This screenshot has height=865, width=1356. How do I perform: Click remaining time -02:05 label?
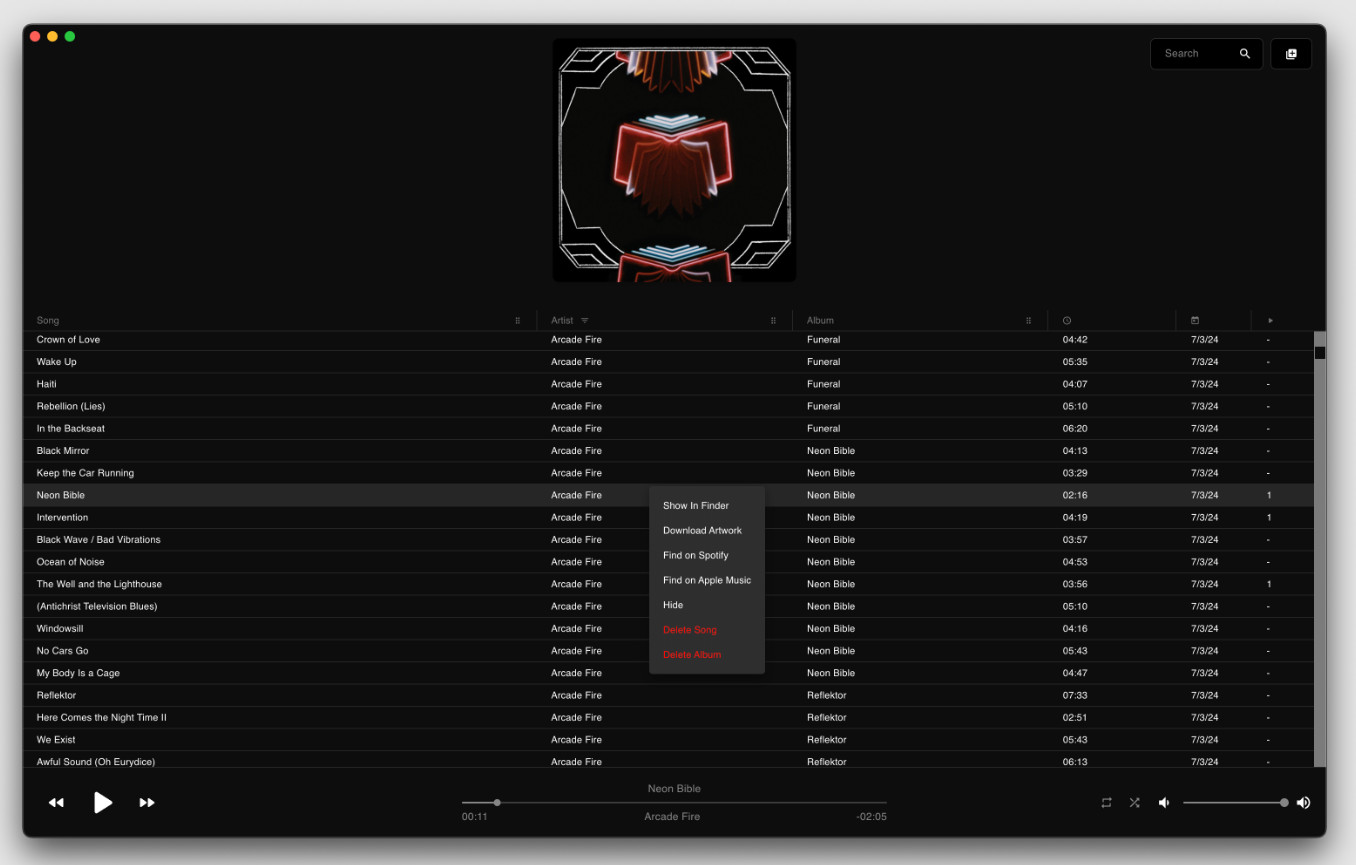click(x=871, y=817)
